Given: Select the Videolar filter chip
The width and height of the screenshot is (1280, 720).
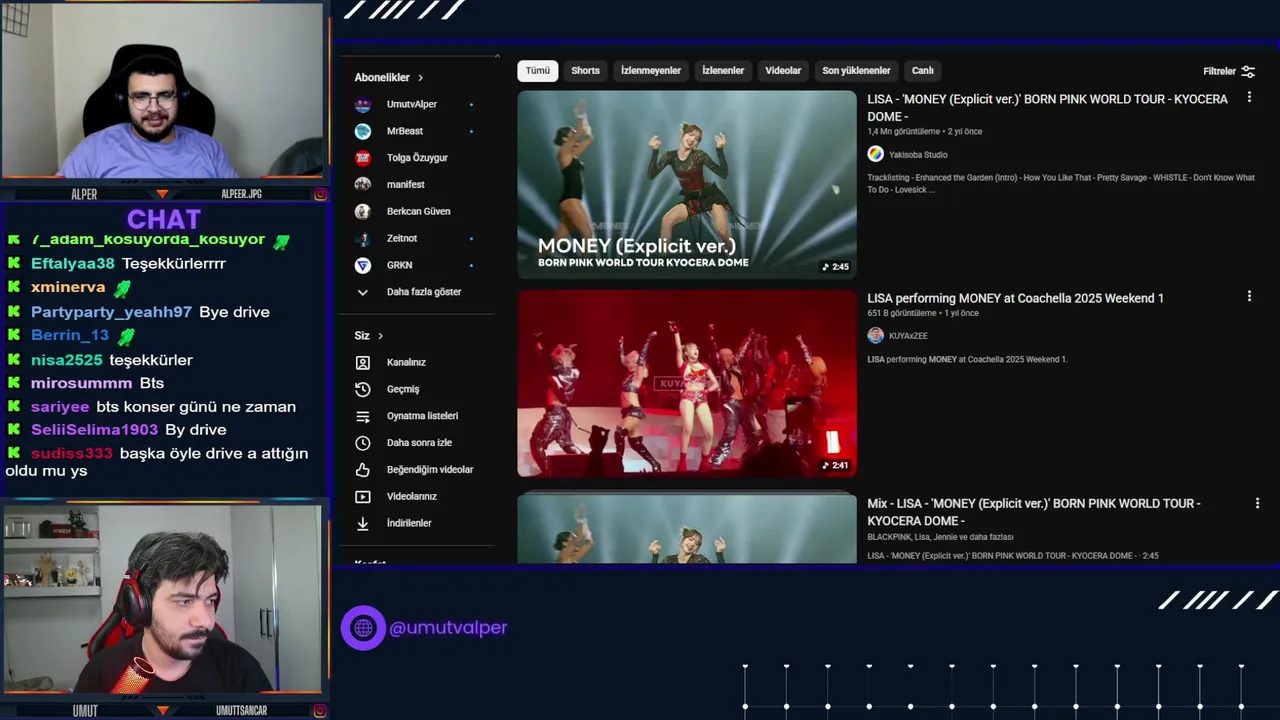Looking at the screenshot, I should pyautogui.click(x=783, y=71).
